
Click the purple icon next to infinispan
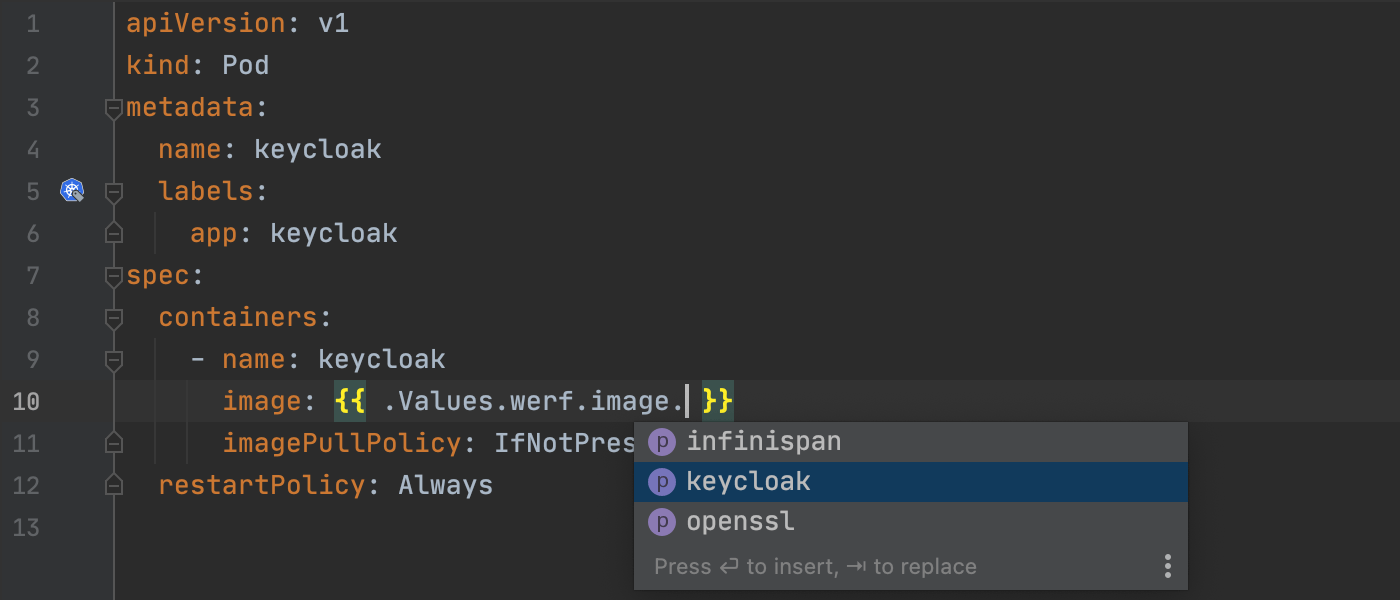(x=662, y=442)
